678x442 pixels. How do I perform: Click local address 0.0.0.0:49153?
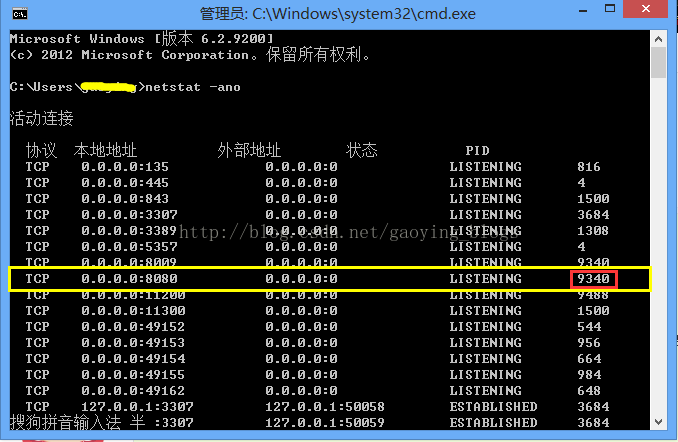(133, 343)
